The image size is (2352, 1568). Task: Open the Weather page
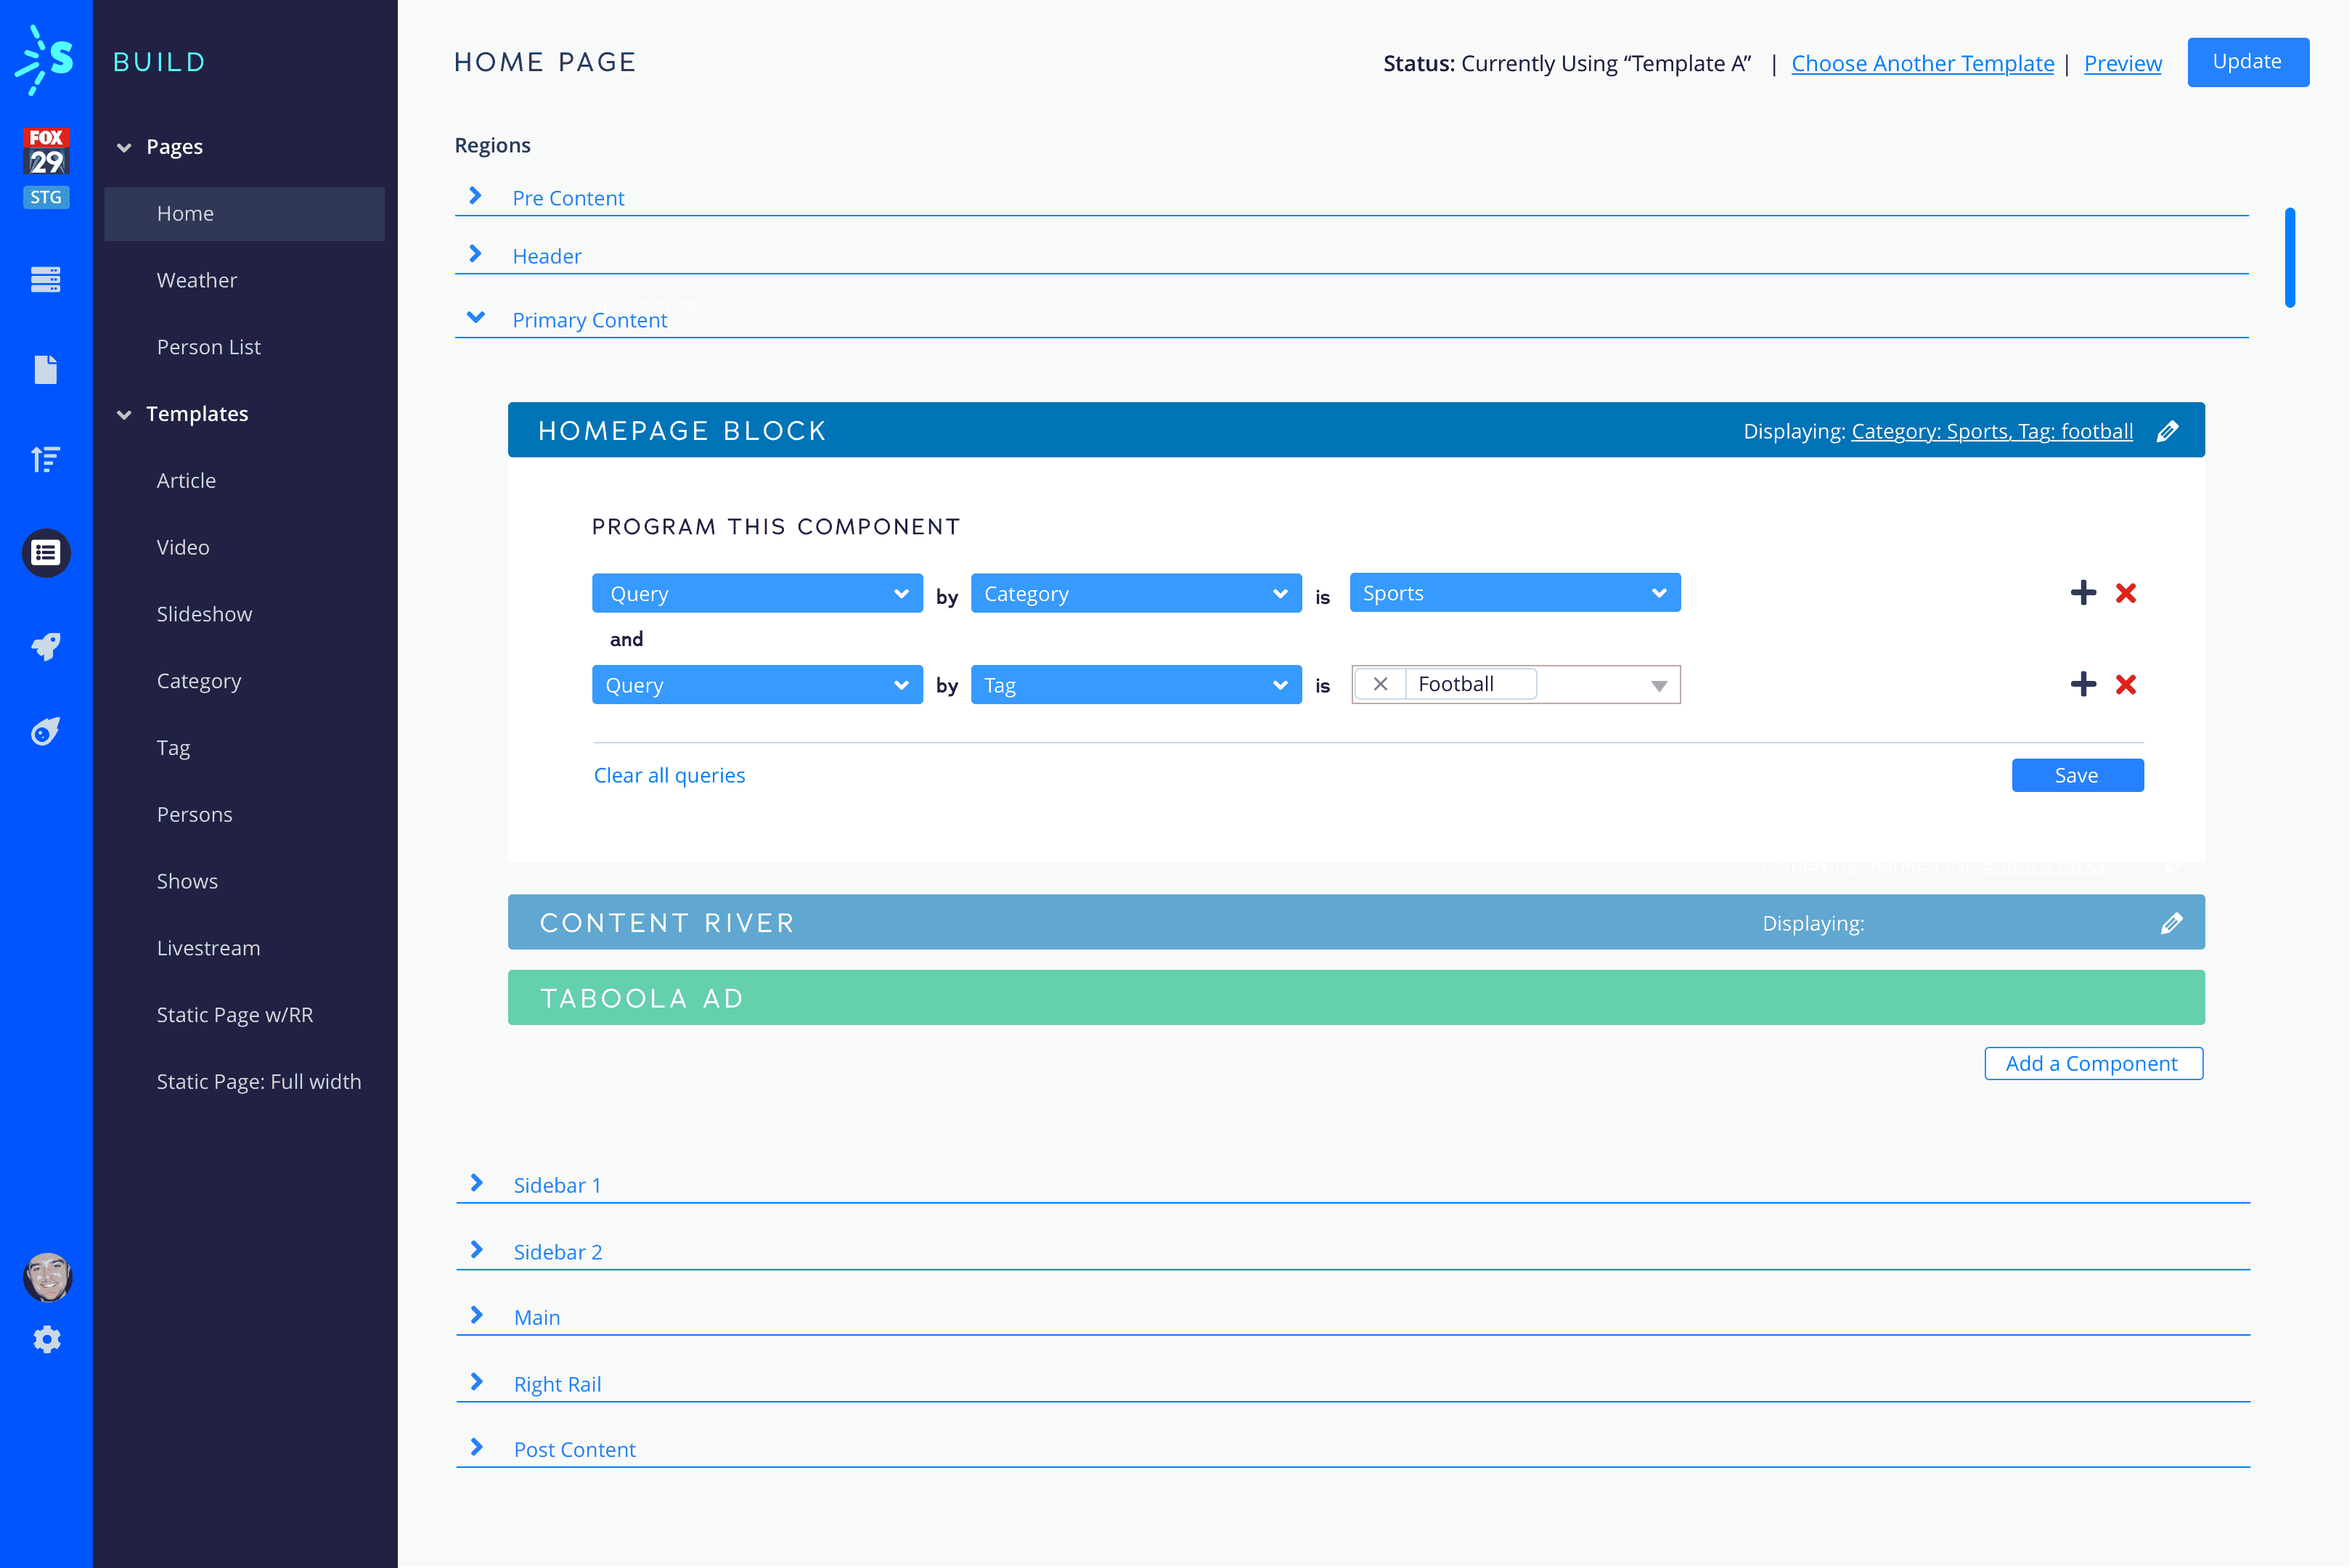196,280
